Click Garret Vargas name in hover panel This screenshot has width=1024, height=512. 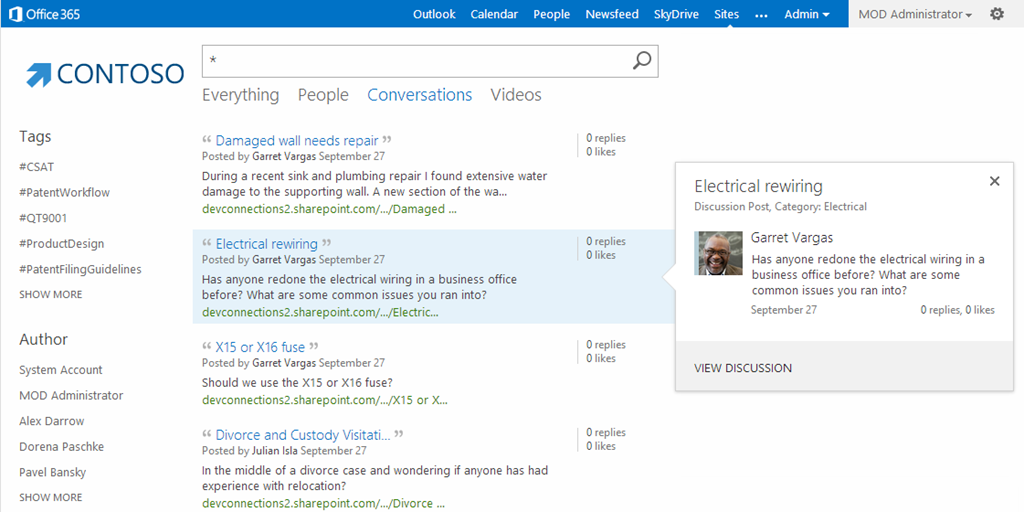pos(792,238)
